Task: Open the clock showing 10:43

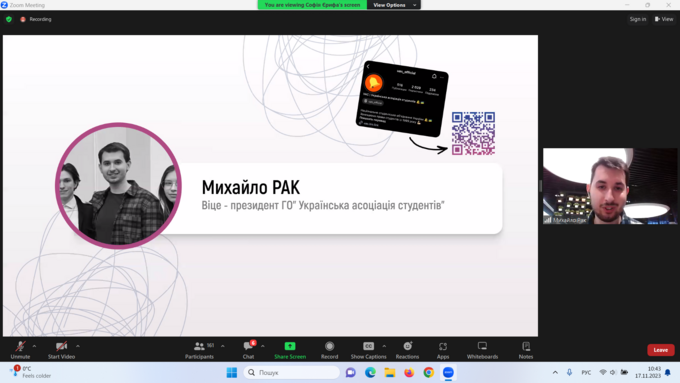Action: click(x=648, y=372)
